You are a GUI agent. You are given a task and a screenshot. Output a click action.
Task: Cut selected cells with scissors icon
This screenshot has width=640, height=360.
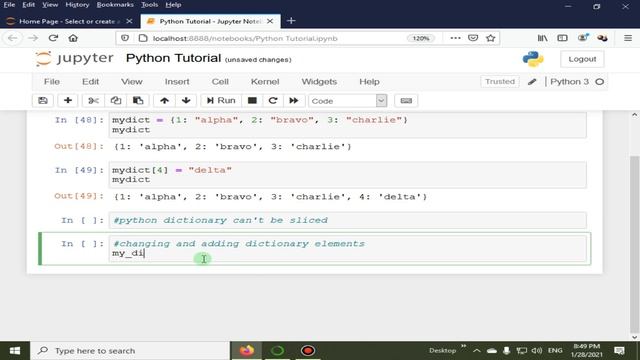[93, 101]
